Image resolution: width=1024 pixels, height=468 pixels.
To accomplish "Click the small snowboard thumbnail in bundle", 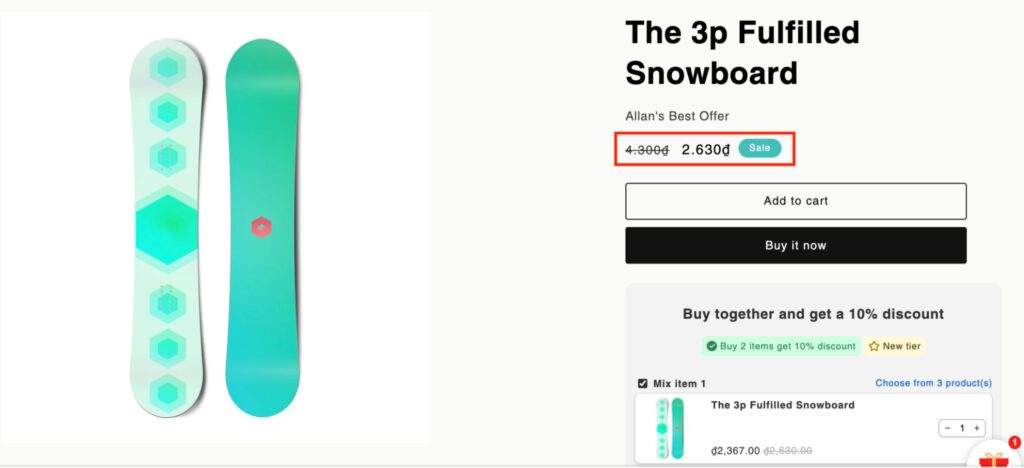I will 669,428.
